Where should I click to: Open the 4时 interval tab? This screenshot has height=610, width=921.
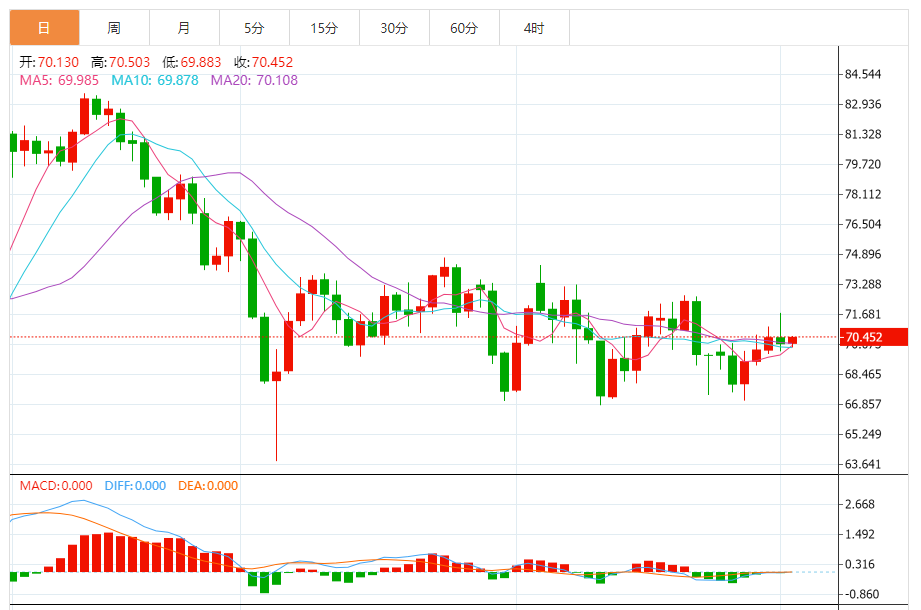534,28
